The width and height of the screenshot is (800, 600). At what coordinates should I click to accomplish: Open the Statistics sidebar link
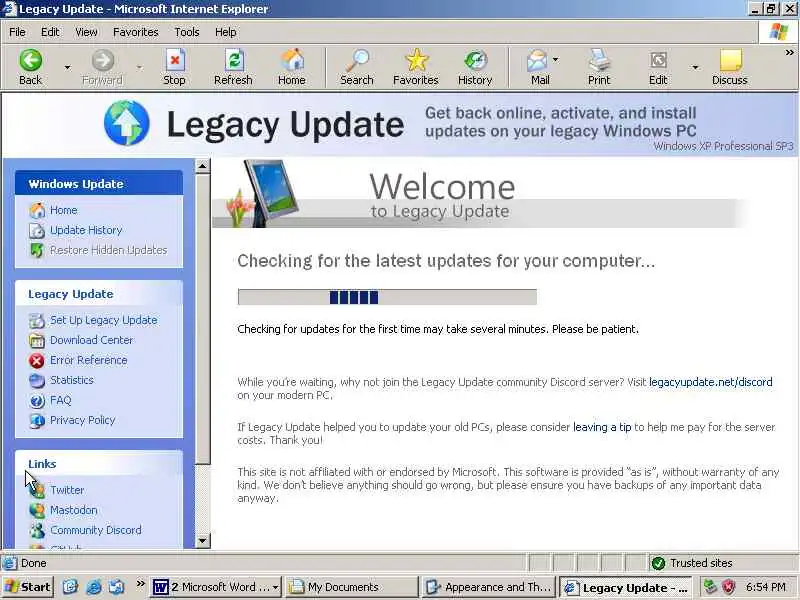72,381
